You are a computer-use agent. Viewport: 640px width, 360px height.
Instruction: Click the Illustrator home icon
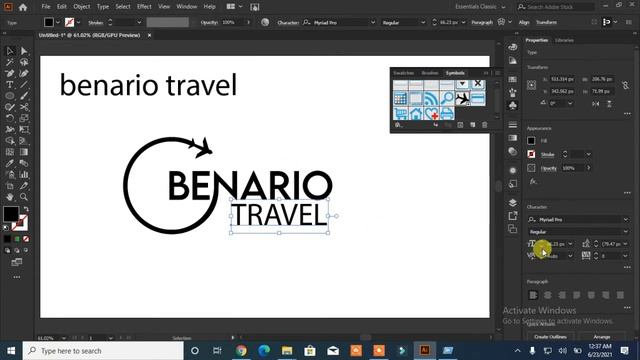23,7
